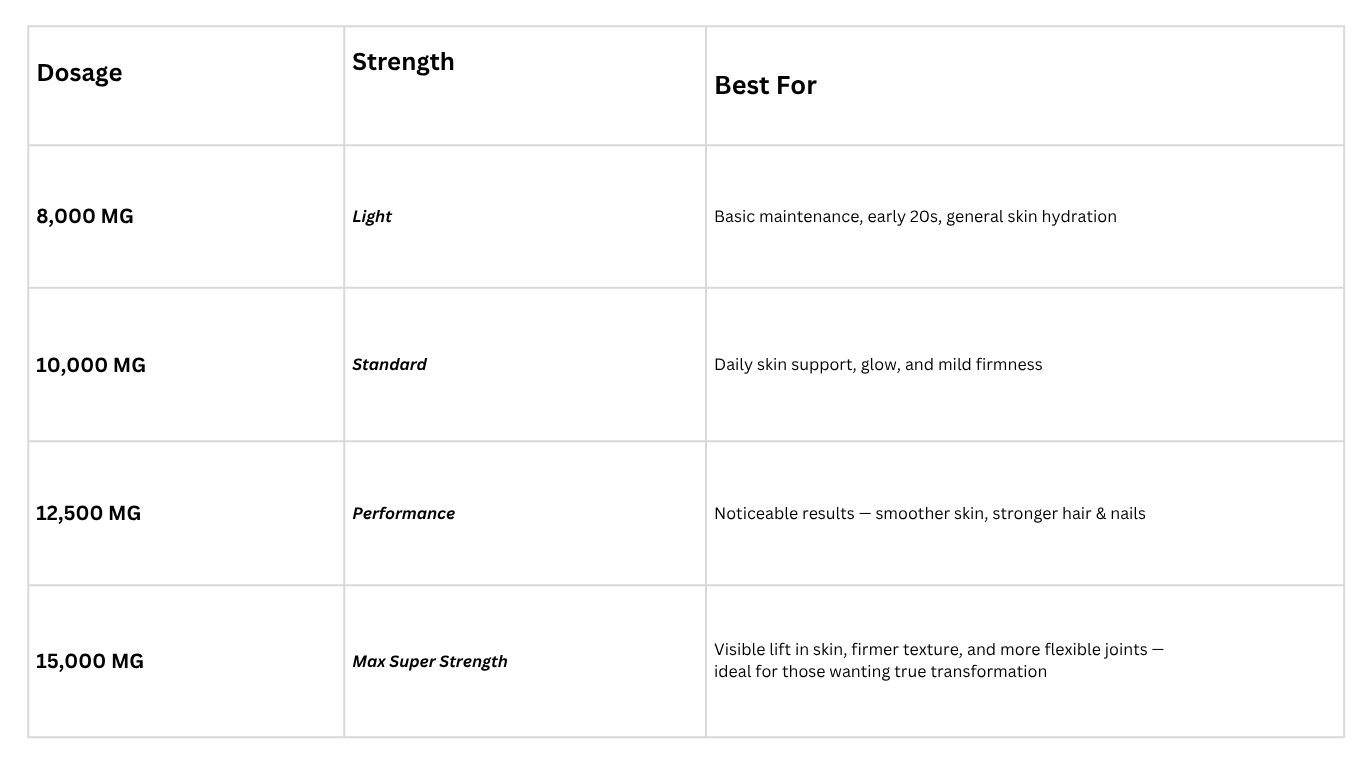Select the 8,000 MG dosage cell
The image size is (1366, 768).
point(85,216)
